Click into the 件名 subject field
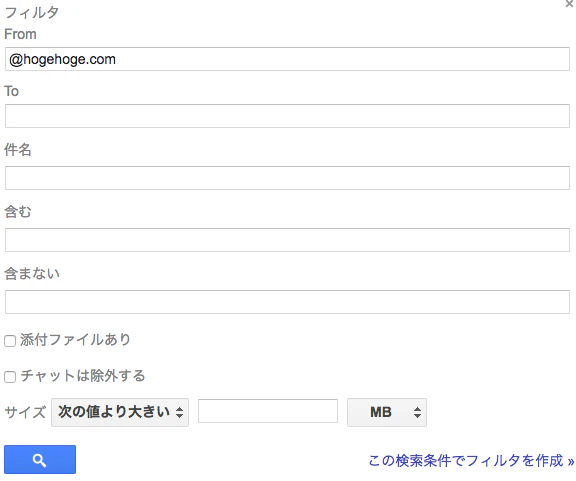The image size is (576, 481). [x=287, y=178]
